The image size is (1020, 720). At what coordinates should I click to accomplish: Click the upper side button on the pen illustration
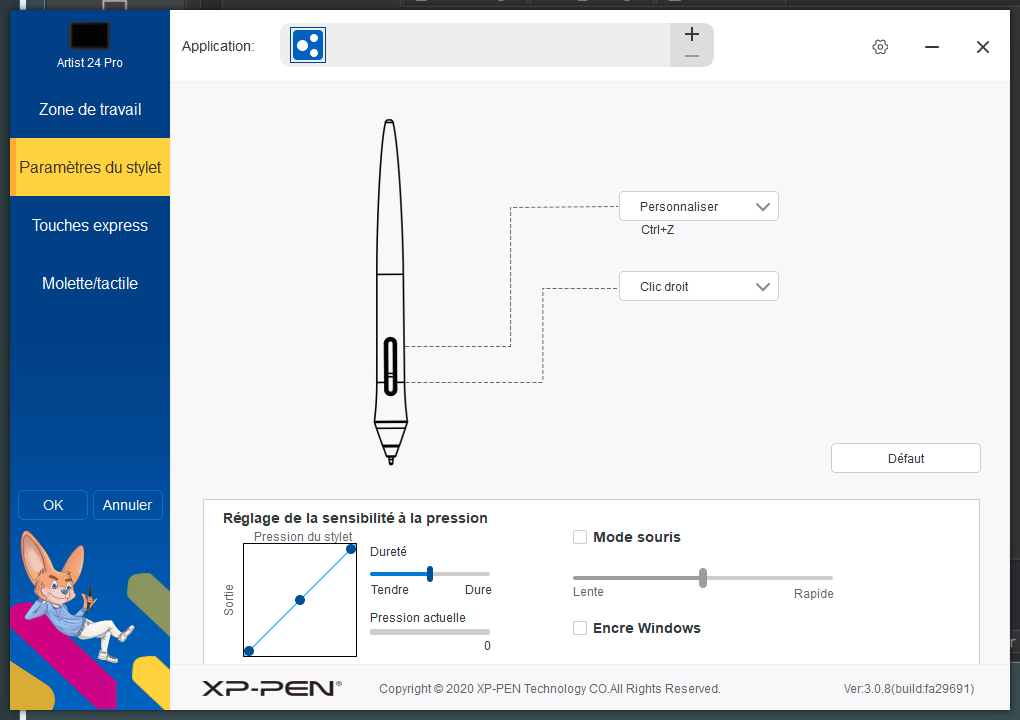[389, 356]
